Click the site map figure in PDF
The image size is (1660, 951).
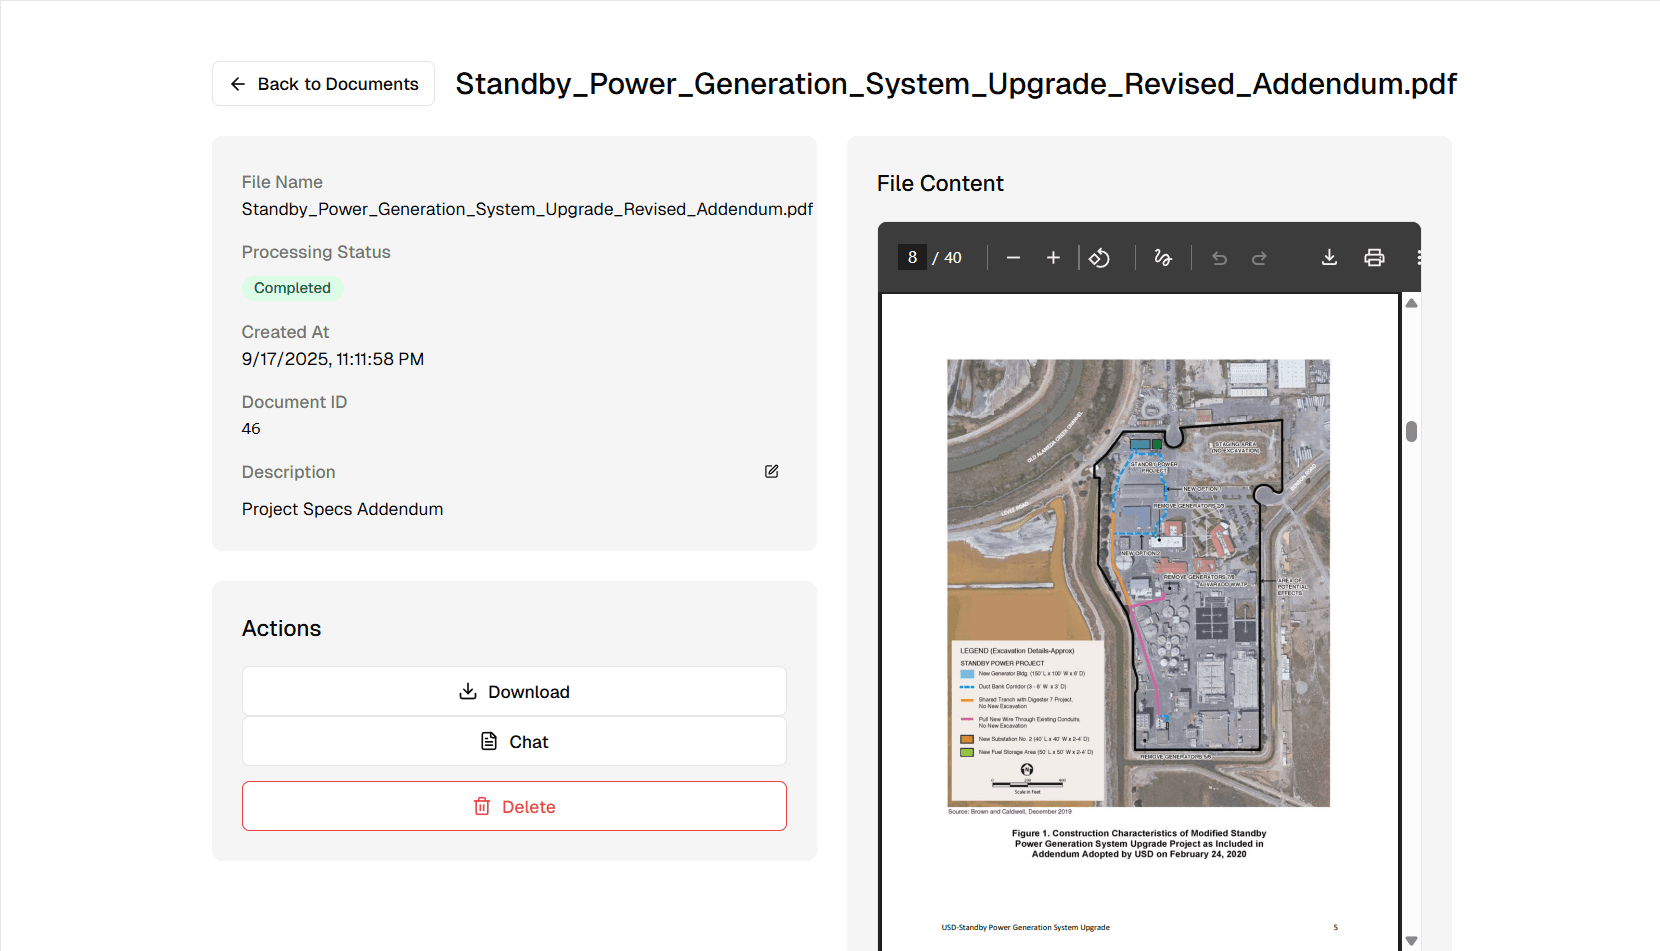point(1138,583)
